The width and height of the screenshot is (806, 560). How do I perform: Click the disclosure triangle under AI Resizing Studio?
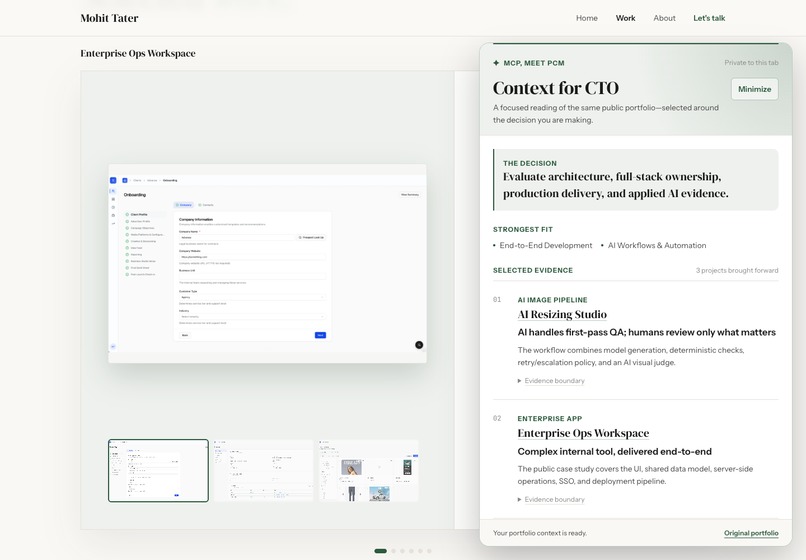[x=520, y=381]
